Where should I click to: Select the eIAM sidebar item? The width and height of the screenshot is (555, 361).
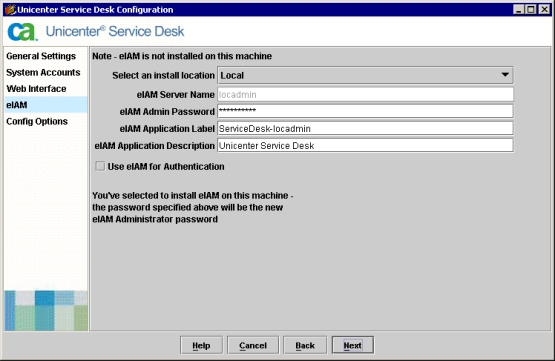(46, 105)
